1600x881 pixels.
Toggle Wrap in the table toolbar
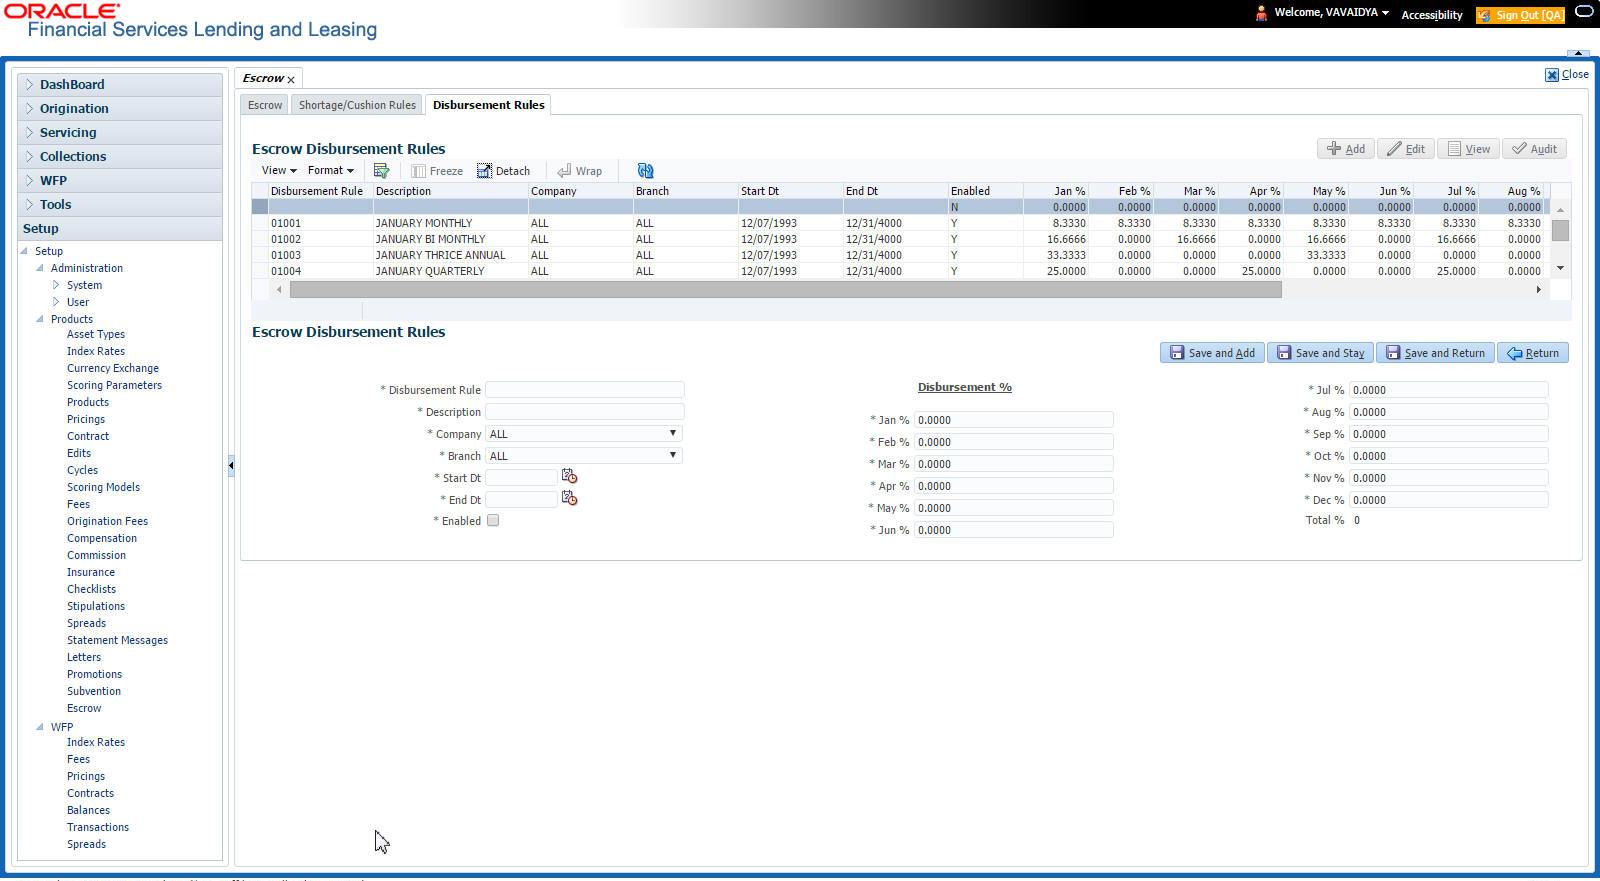tap(580, 171)
